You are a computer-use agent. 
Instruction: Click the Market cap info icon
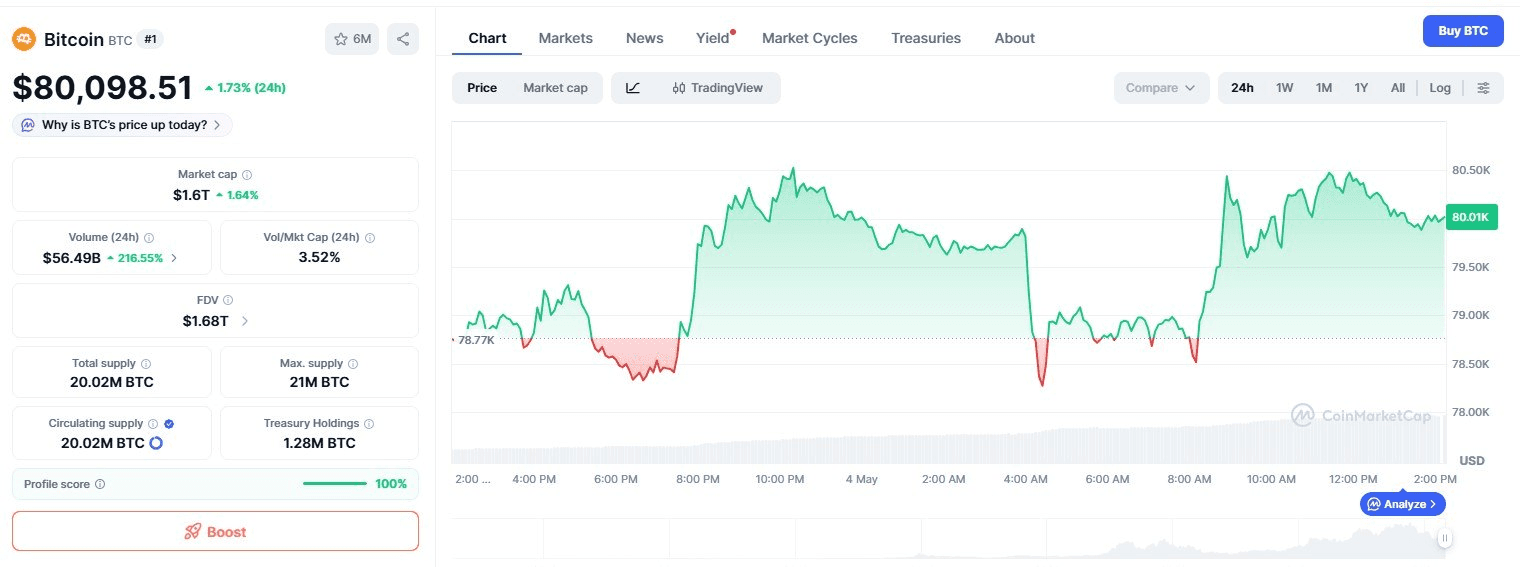[247, 175]
